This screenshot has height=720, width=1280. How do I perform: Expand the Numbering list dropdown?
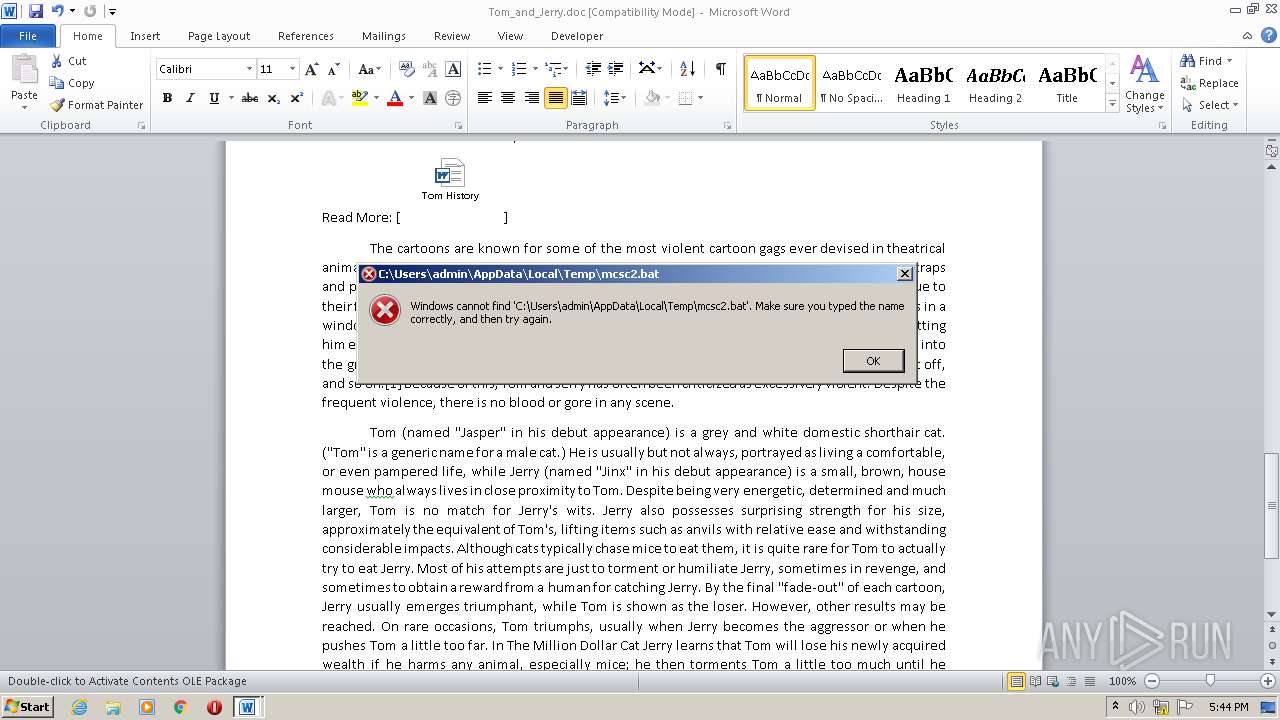click(535, 68)
